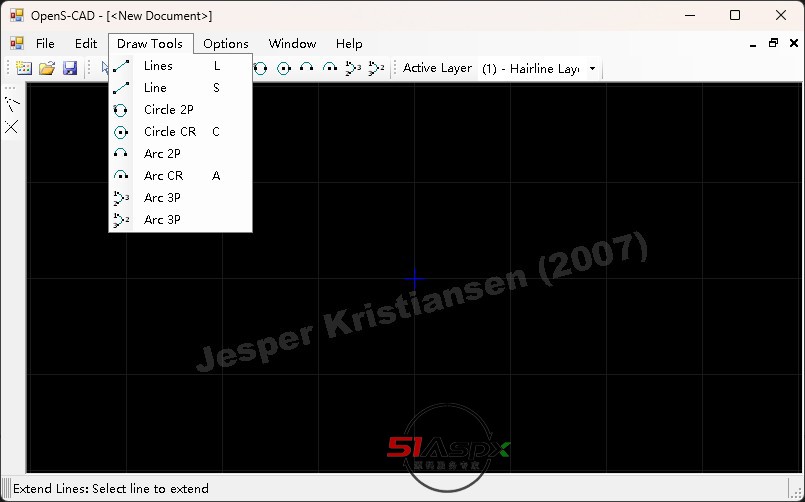Select the Arc 2P tool in the toolbar
The width and height of the screenshot is (805, 502).
[x=306, y=68]
